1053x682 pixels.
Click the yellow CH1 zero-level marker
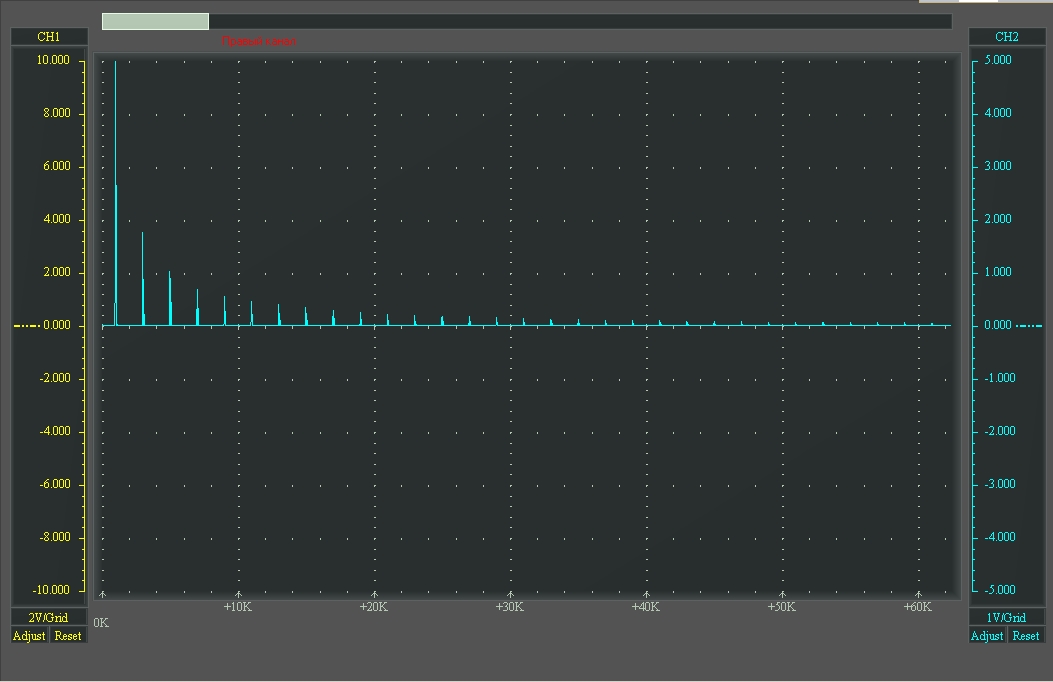[27, 326]
